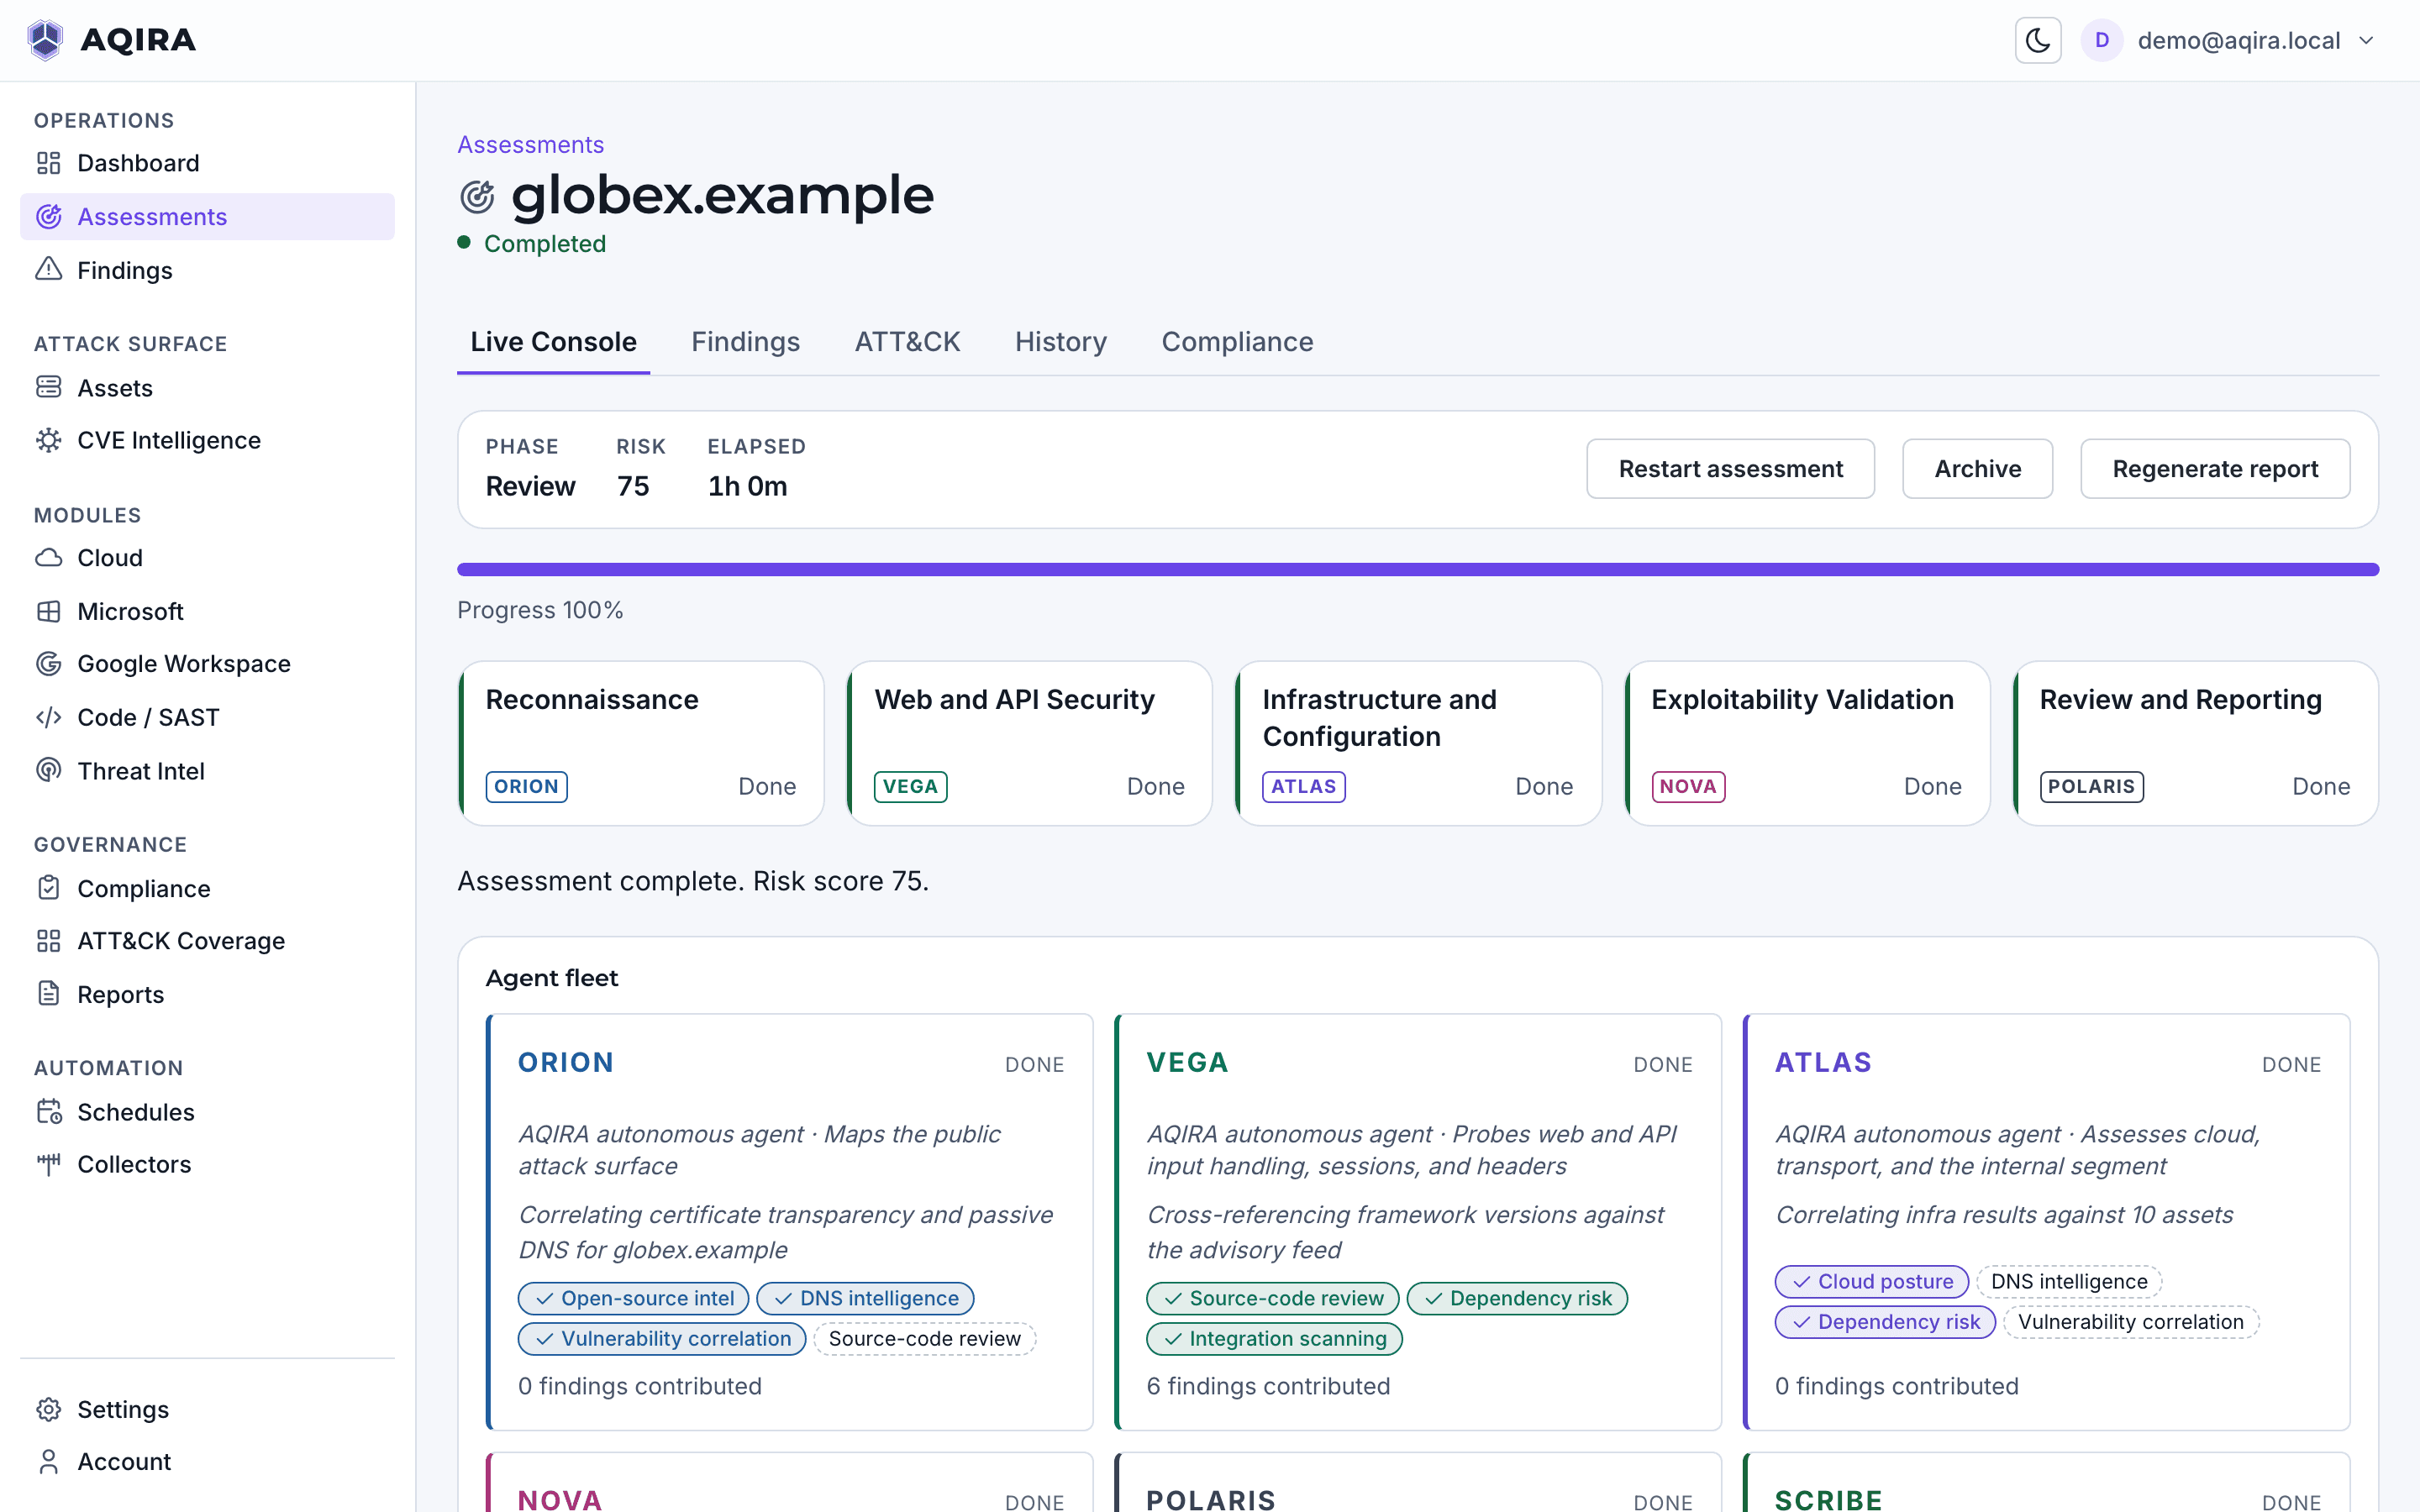Select the Exploitability Validation phase card
Image resolution: width=2420 pixels, height=1512 pixels.
click(x=1807, y=743)
